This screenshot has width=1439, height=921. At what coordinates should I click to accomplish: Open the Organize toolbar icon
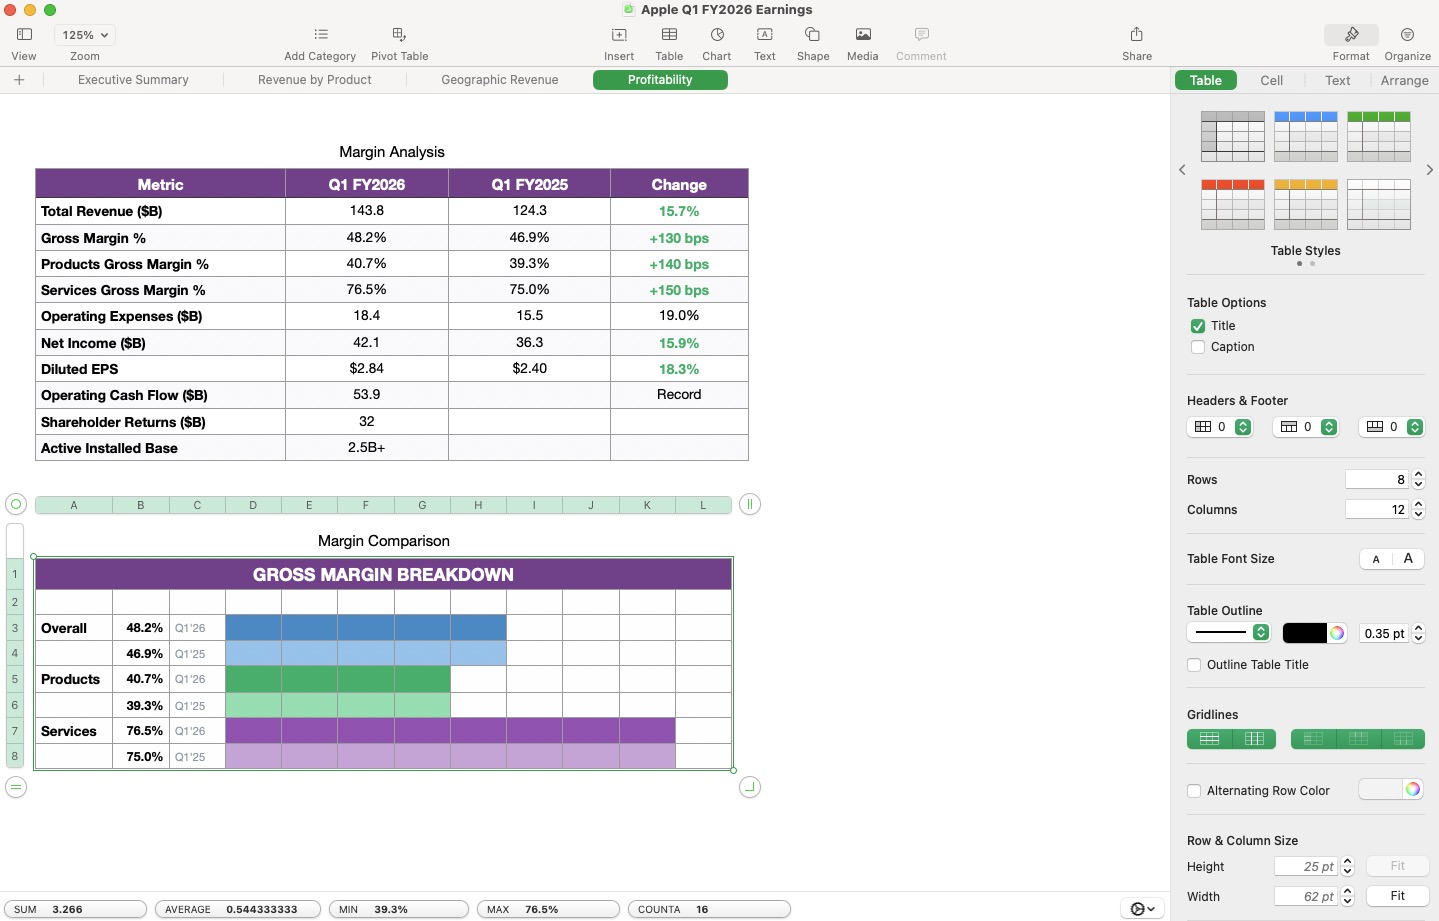pos(1407,35)
